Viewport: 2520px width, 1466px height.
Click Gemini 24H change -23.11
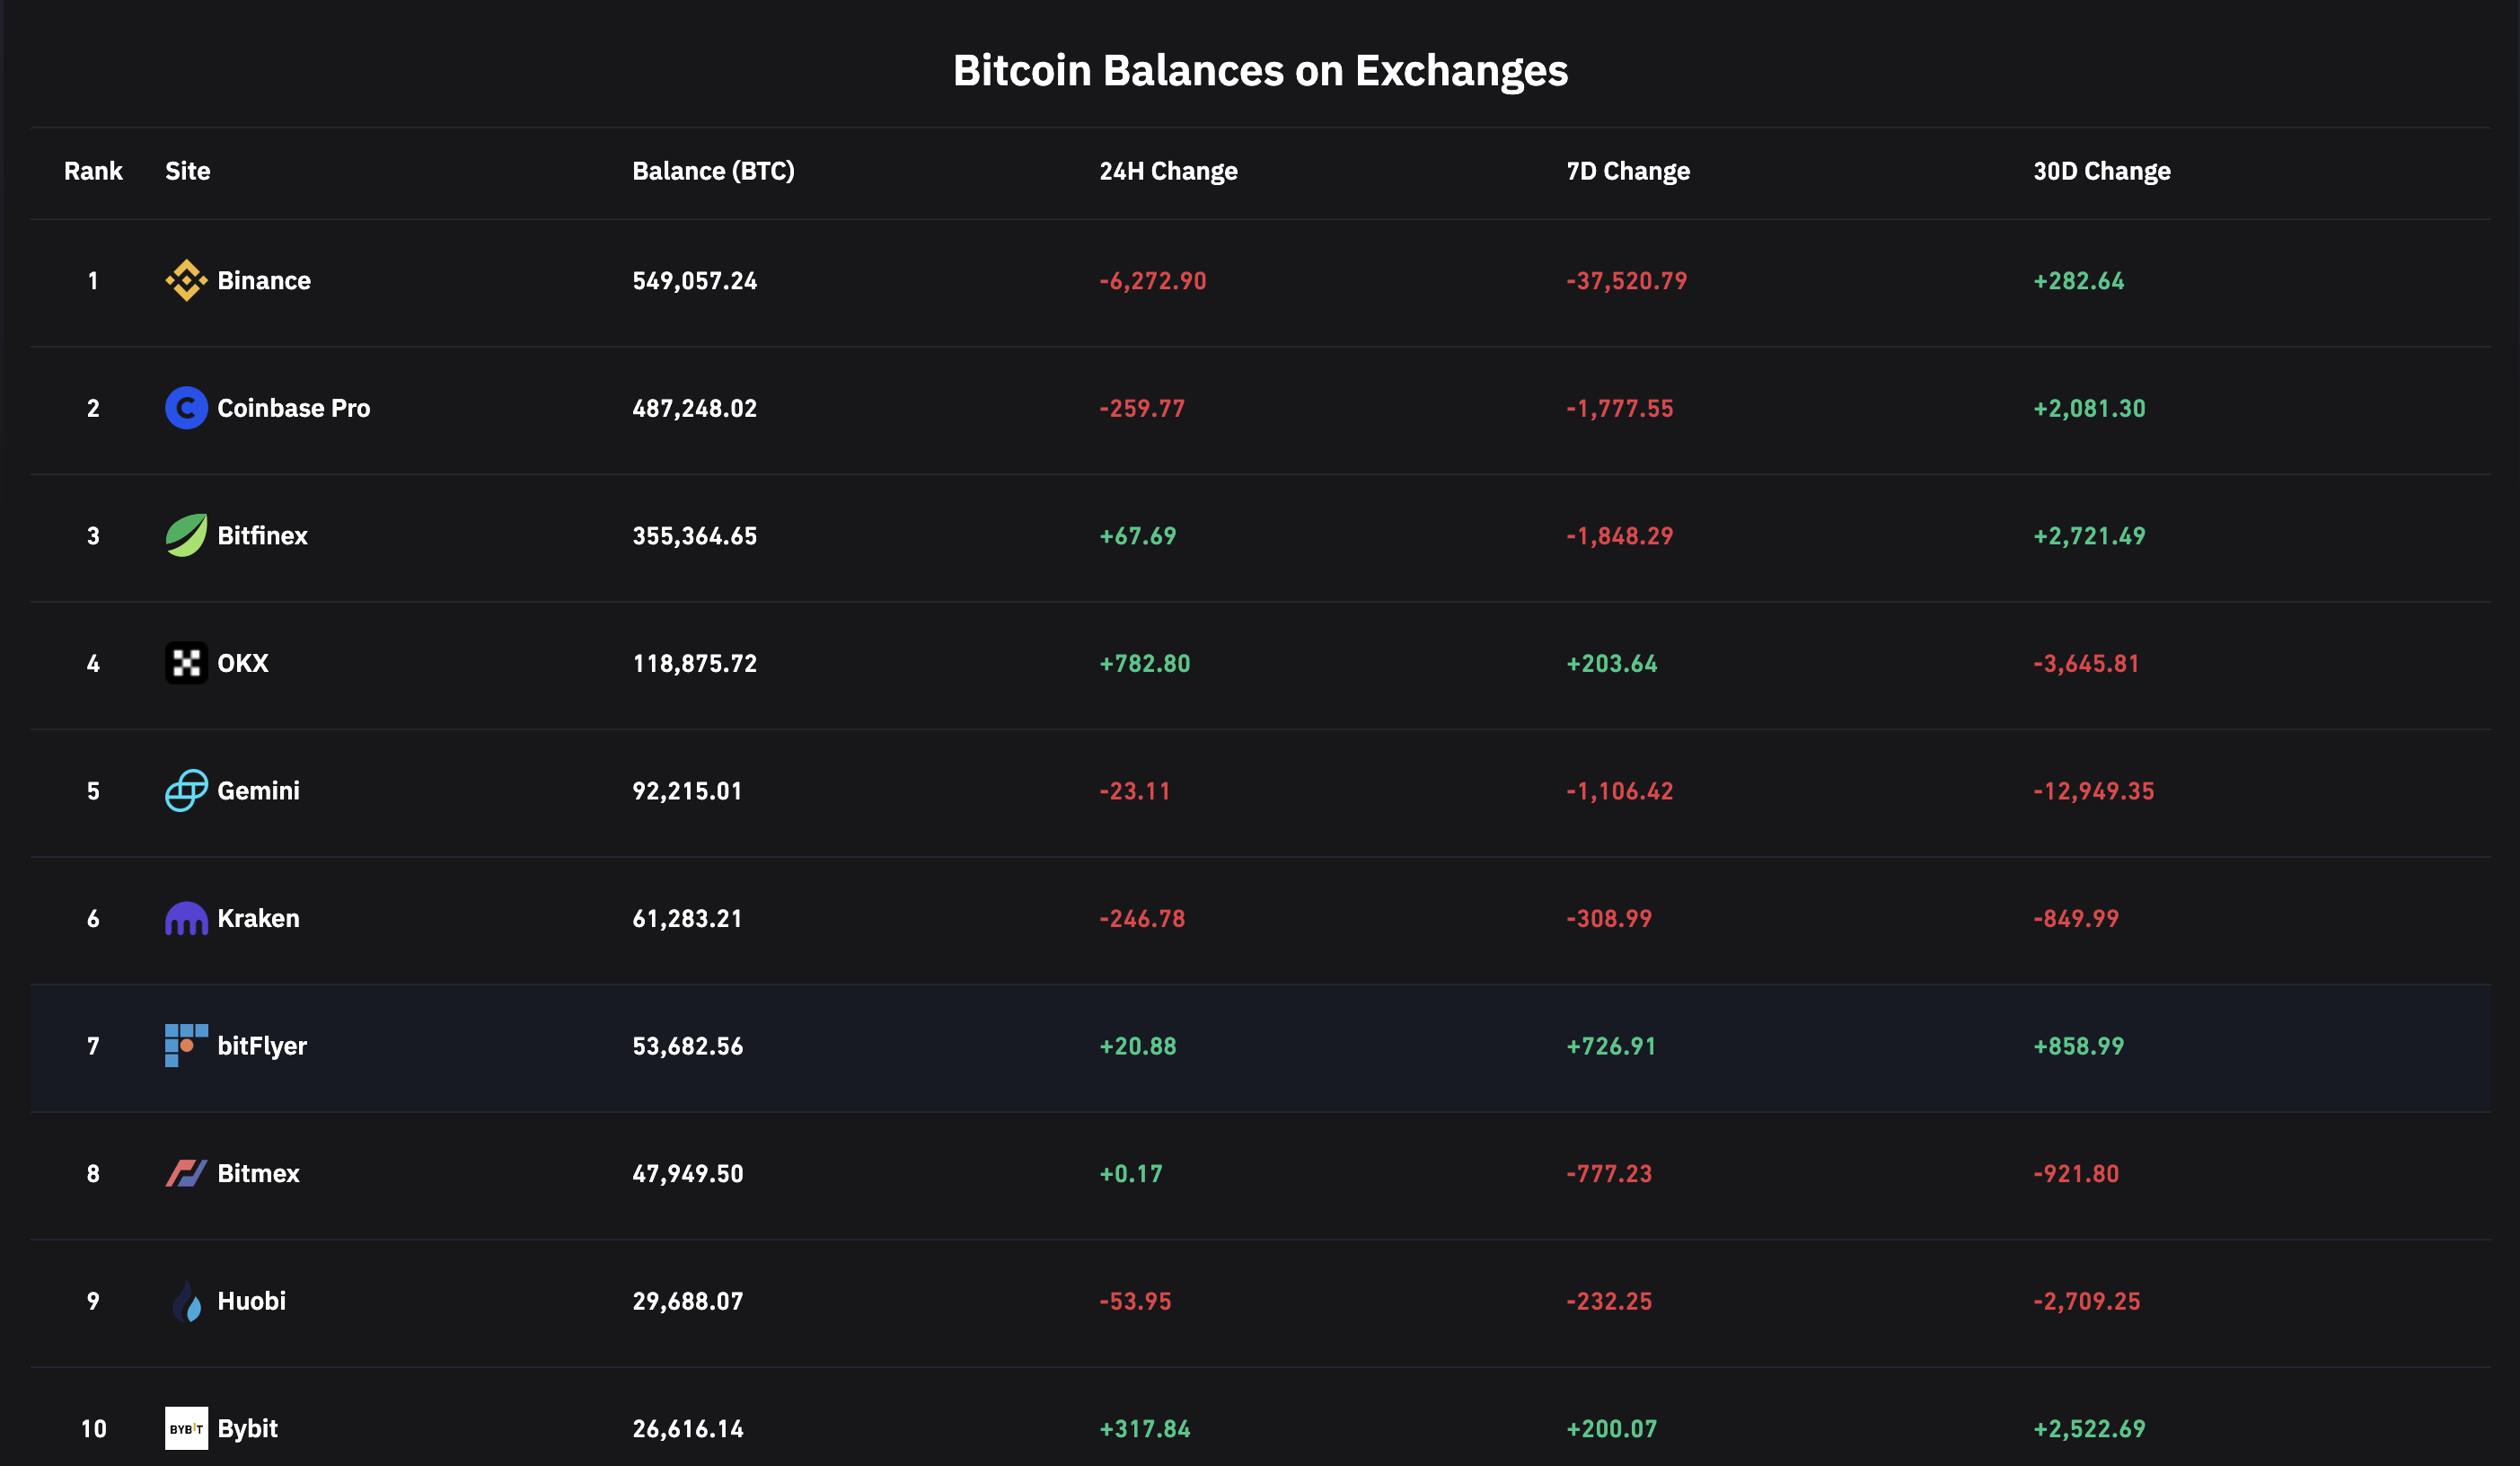pos(1134,791)
